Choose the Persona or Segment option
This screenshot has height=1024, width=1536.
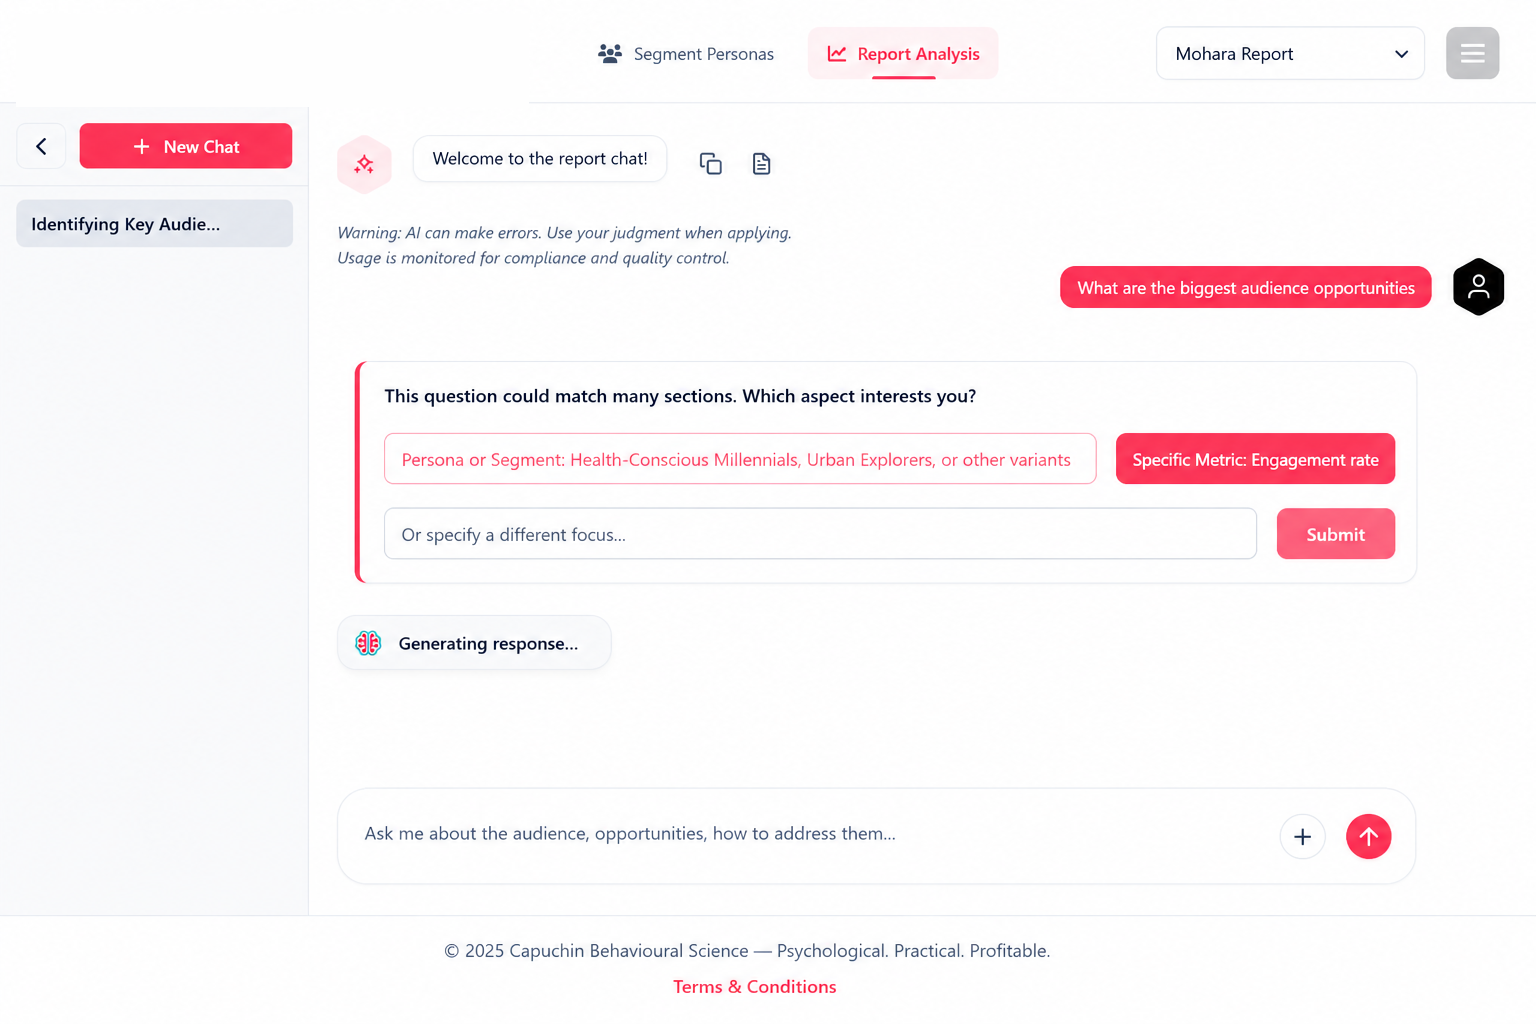(x=740, y=458)
